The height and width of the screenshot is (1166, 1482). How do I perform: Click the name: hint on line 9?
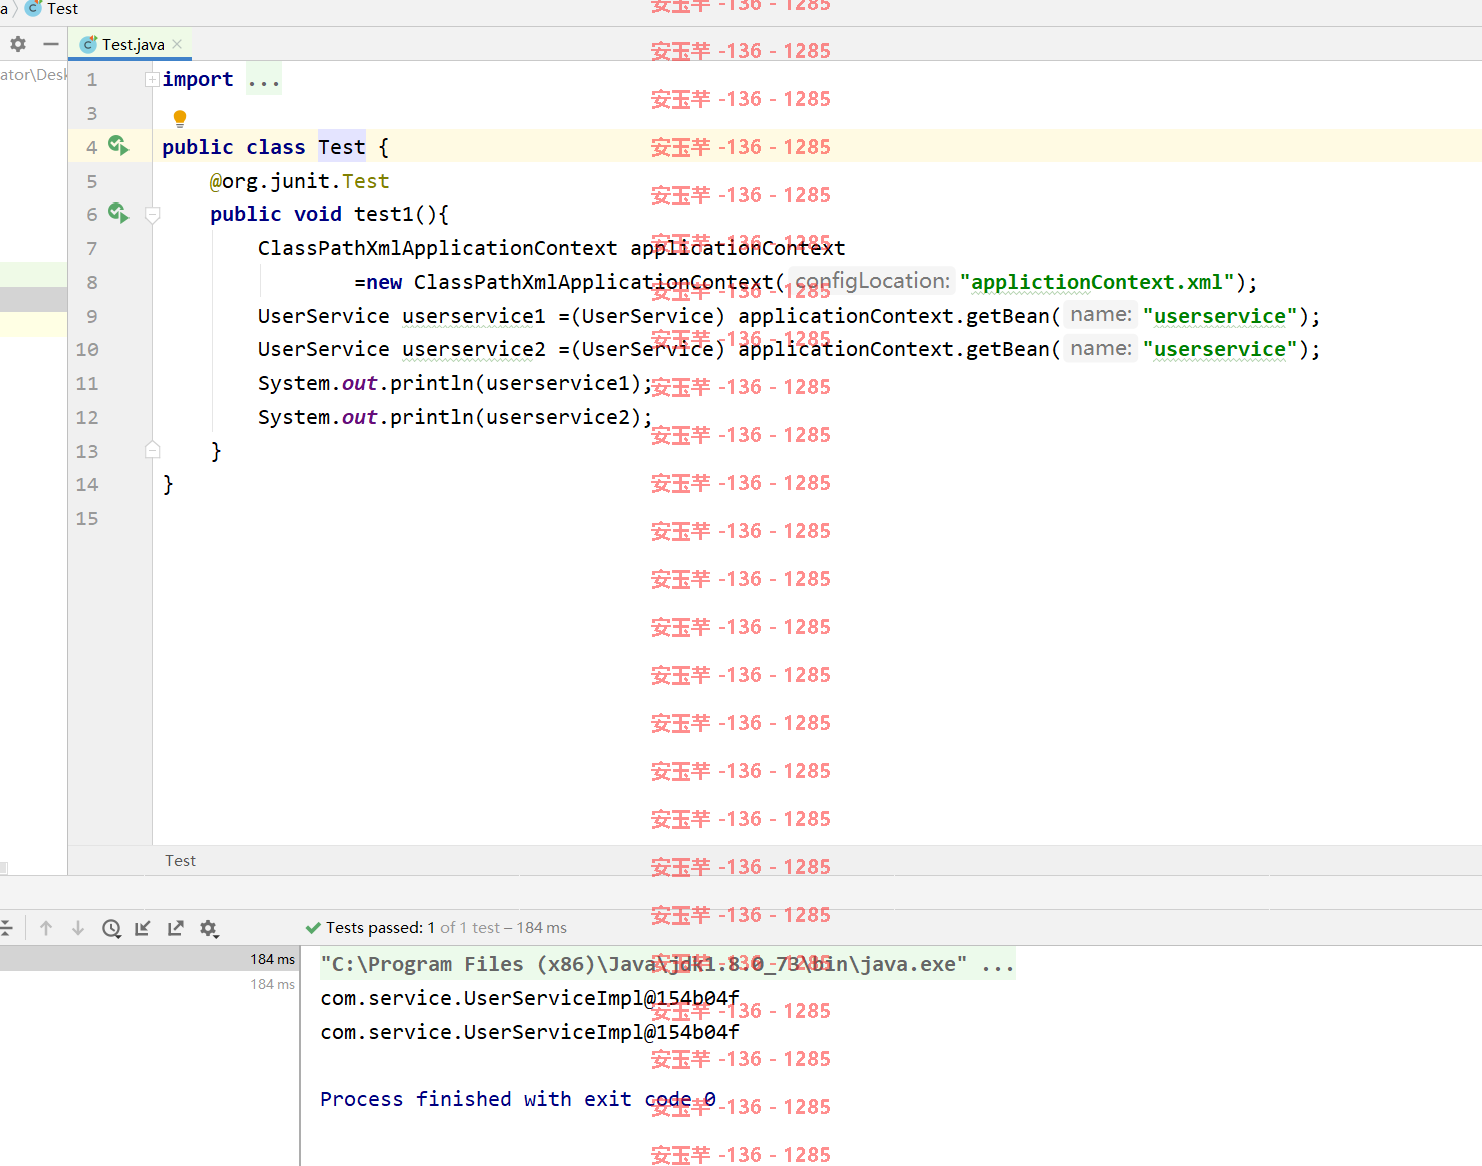[1101, 315]
